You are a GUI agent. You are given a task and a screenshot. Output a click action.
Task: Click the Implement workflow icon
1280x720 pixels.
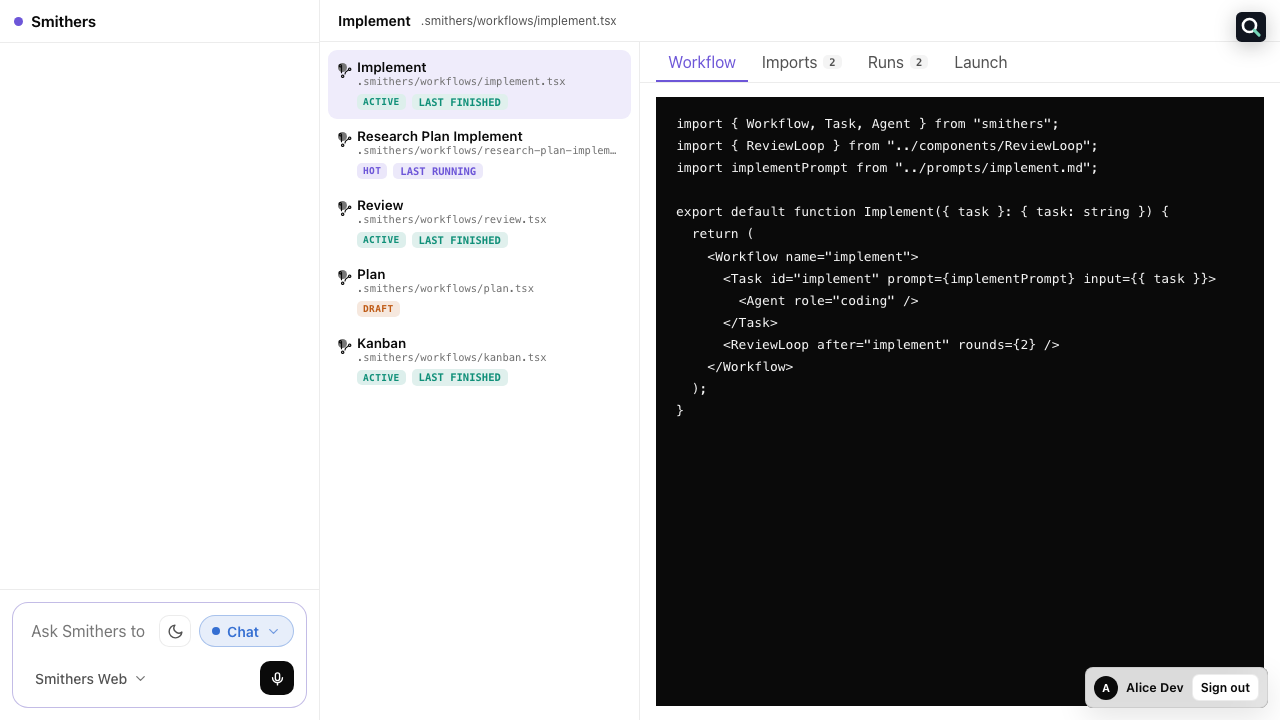pos(344,70)
